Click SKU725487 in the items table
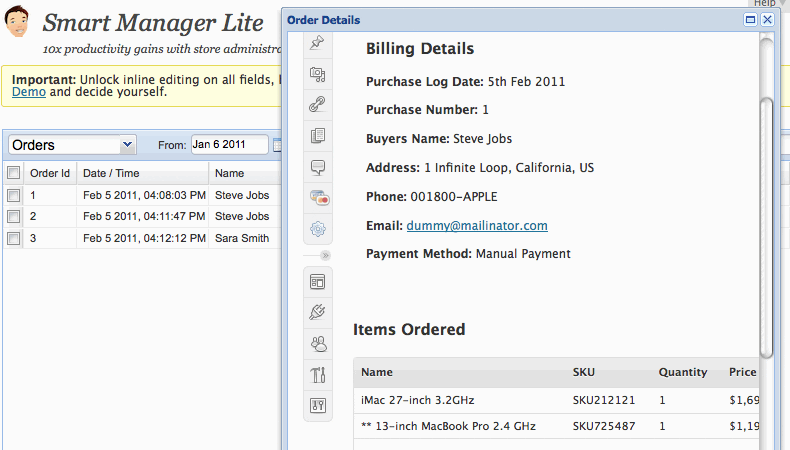The height and width of the screenshot is (450, 790). pyautogui.click(x=604, y=426)
